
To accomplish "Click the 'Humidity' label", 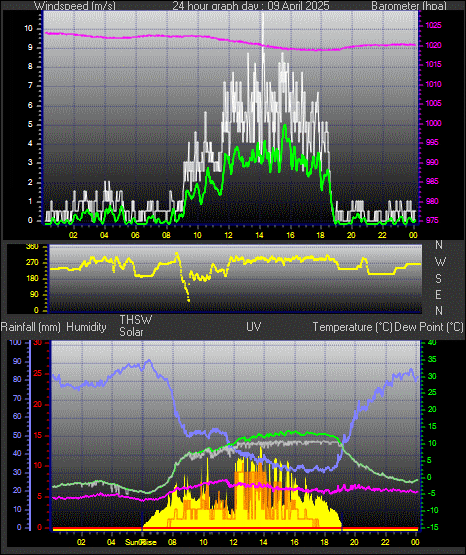I will 86,327.
